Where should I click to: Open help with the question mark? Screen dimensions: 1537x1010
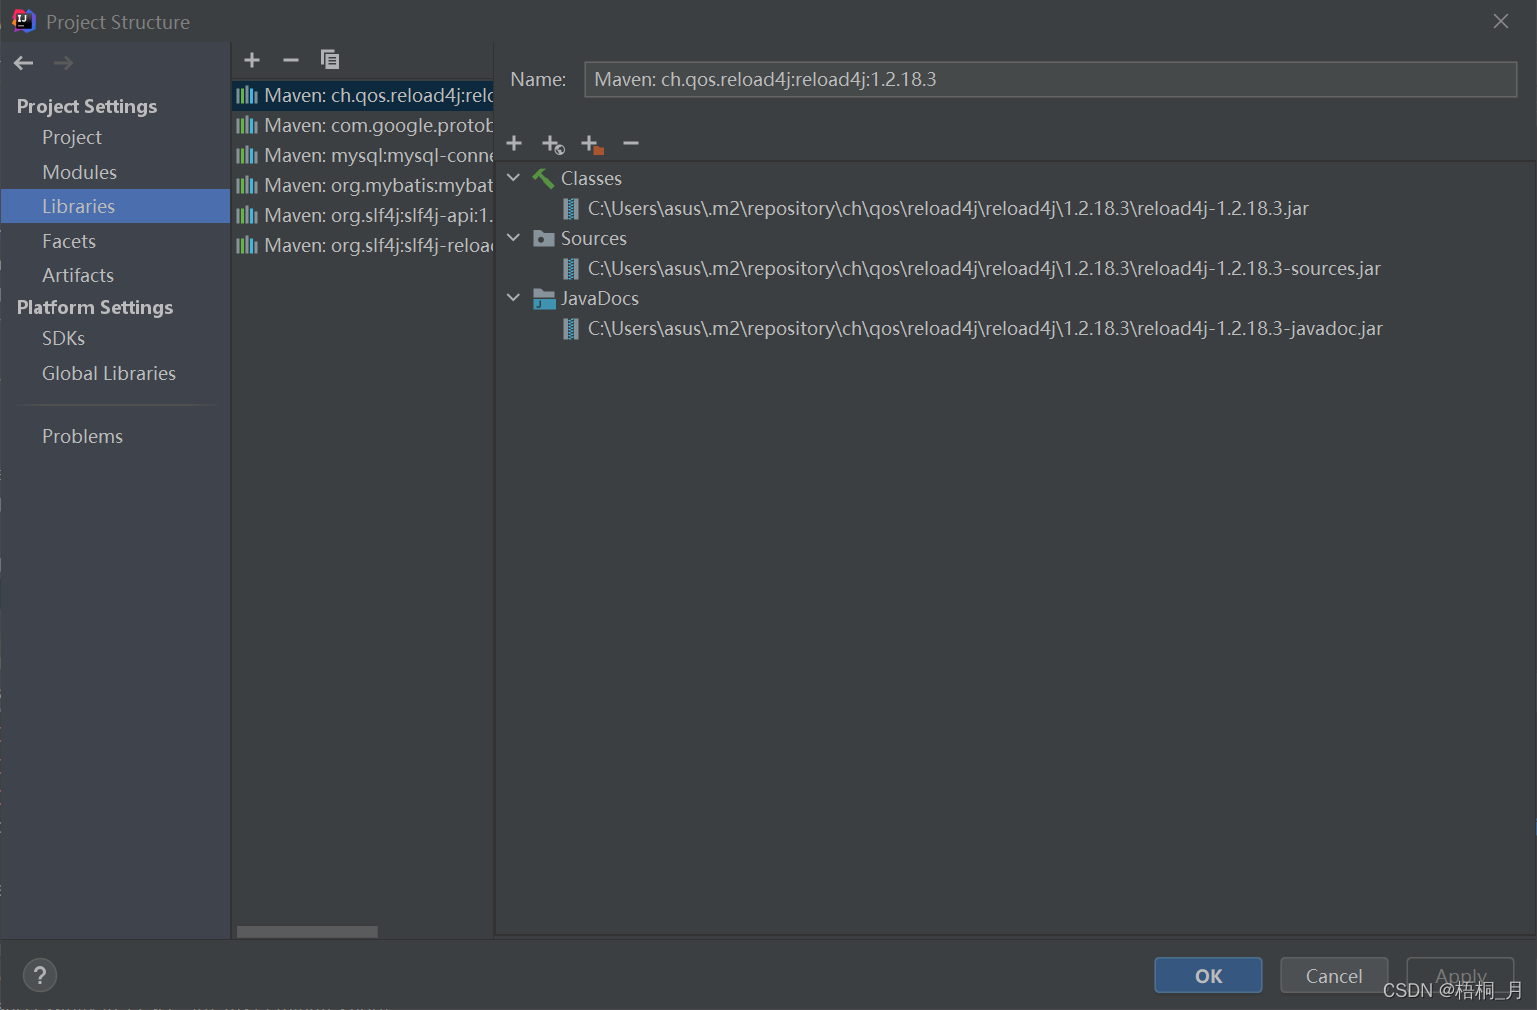40,975
